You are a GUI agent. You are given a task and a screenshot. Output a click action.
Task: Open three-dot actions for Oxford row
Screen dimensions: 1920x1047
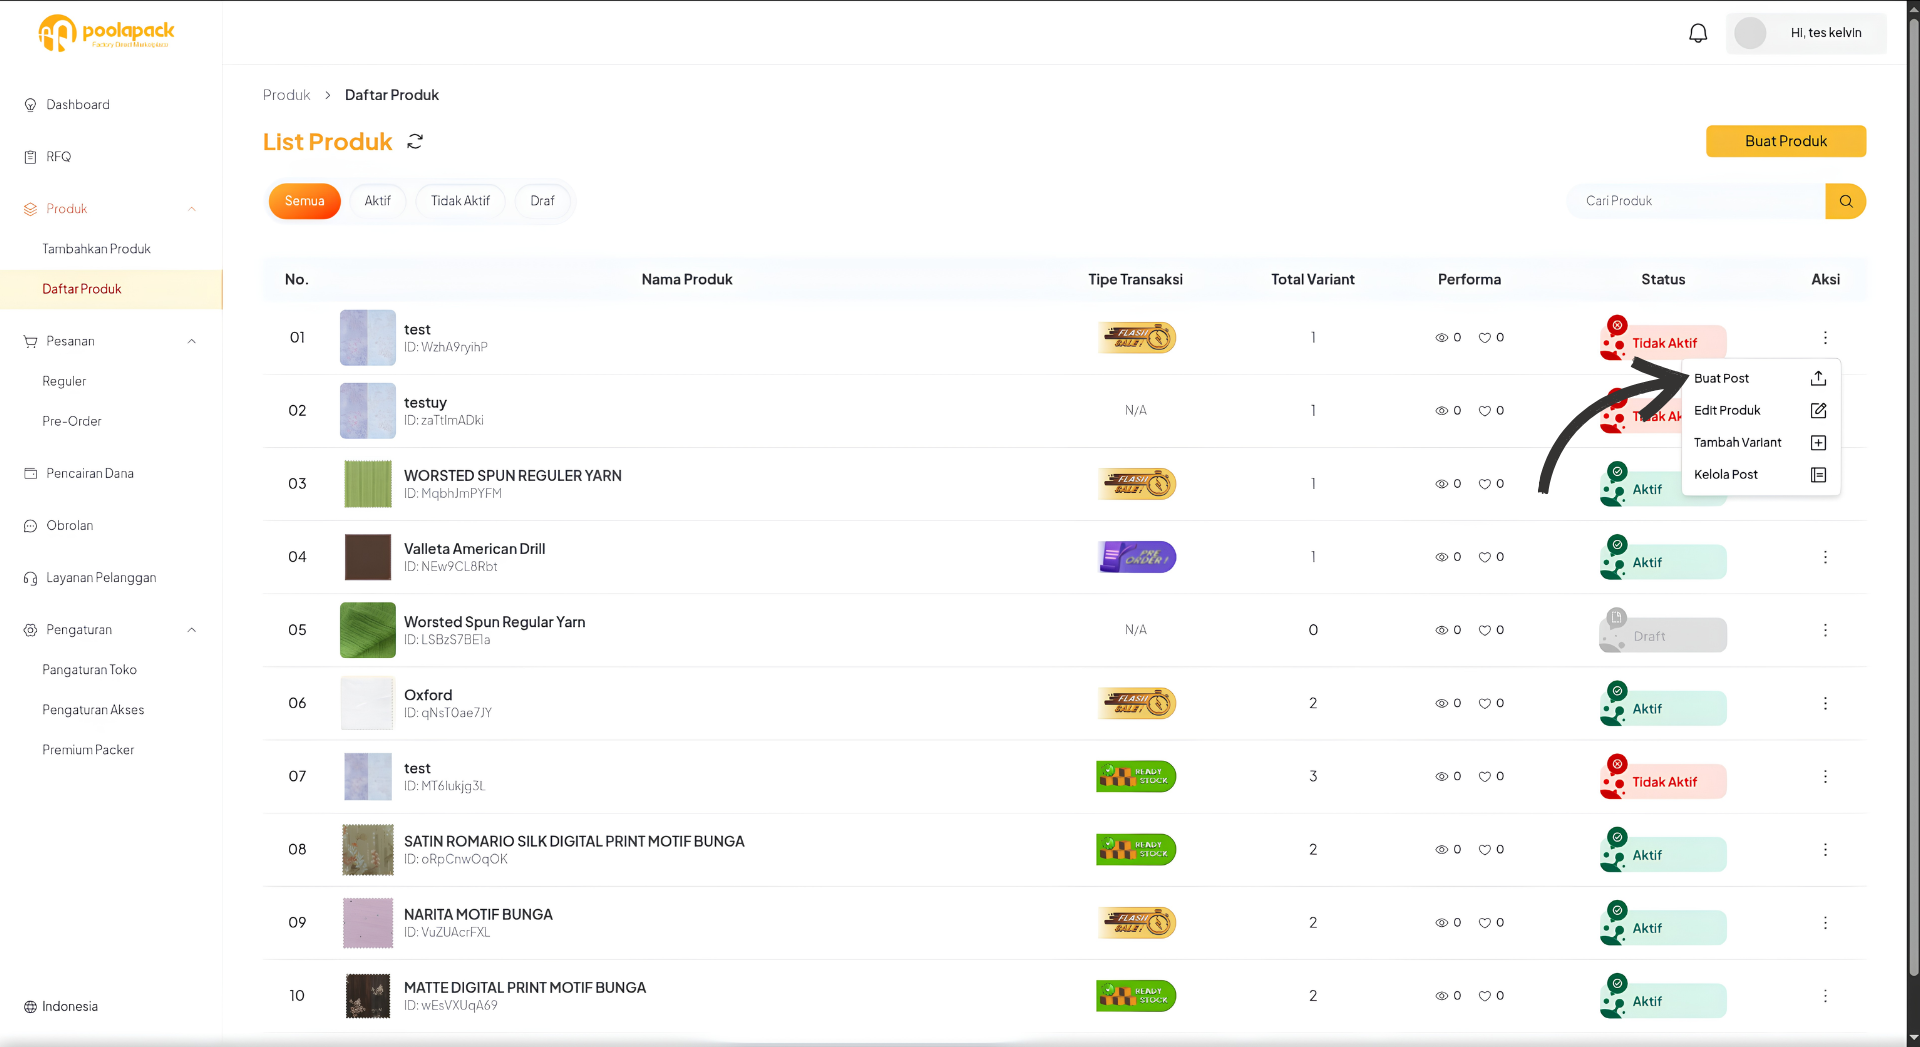coord(1825,703)
